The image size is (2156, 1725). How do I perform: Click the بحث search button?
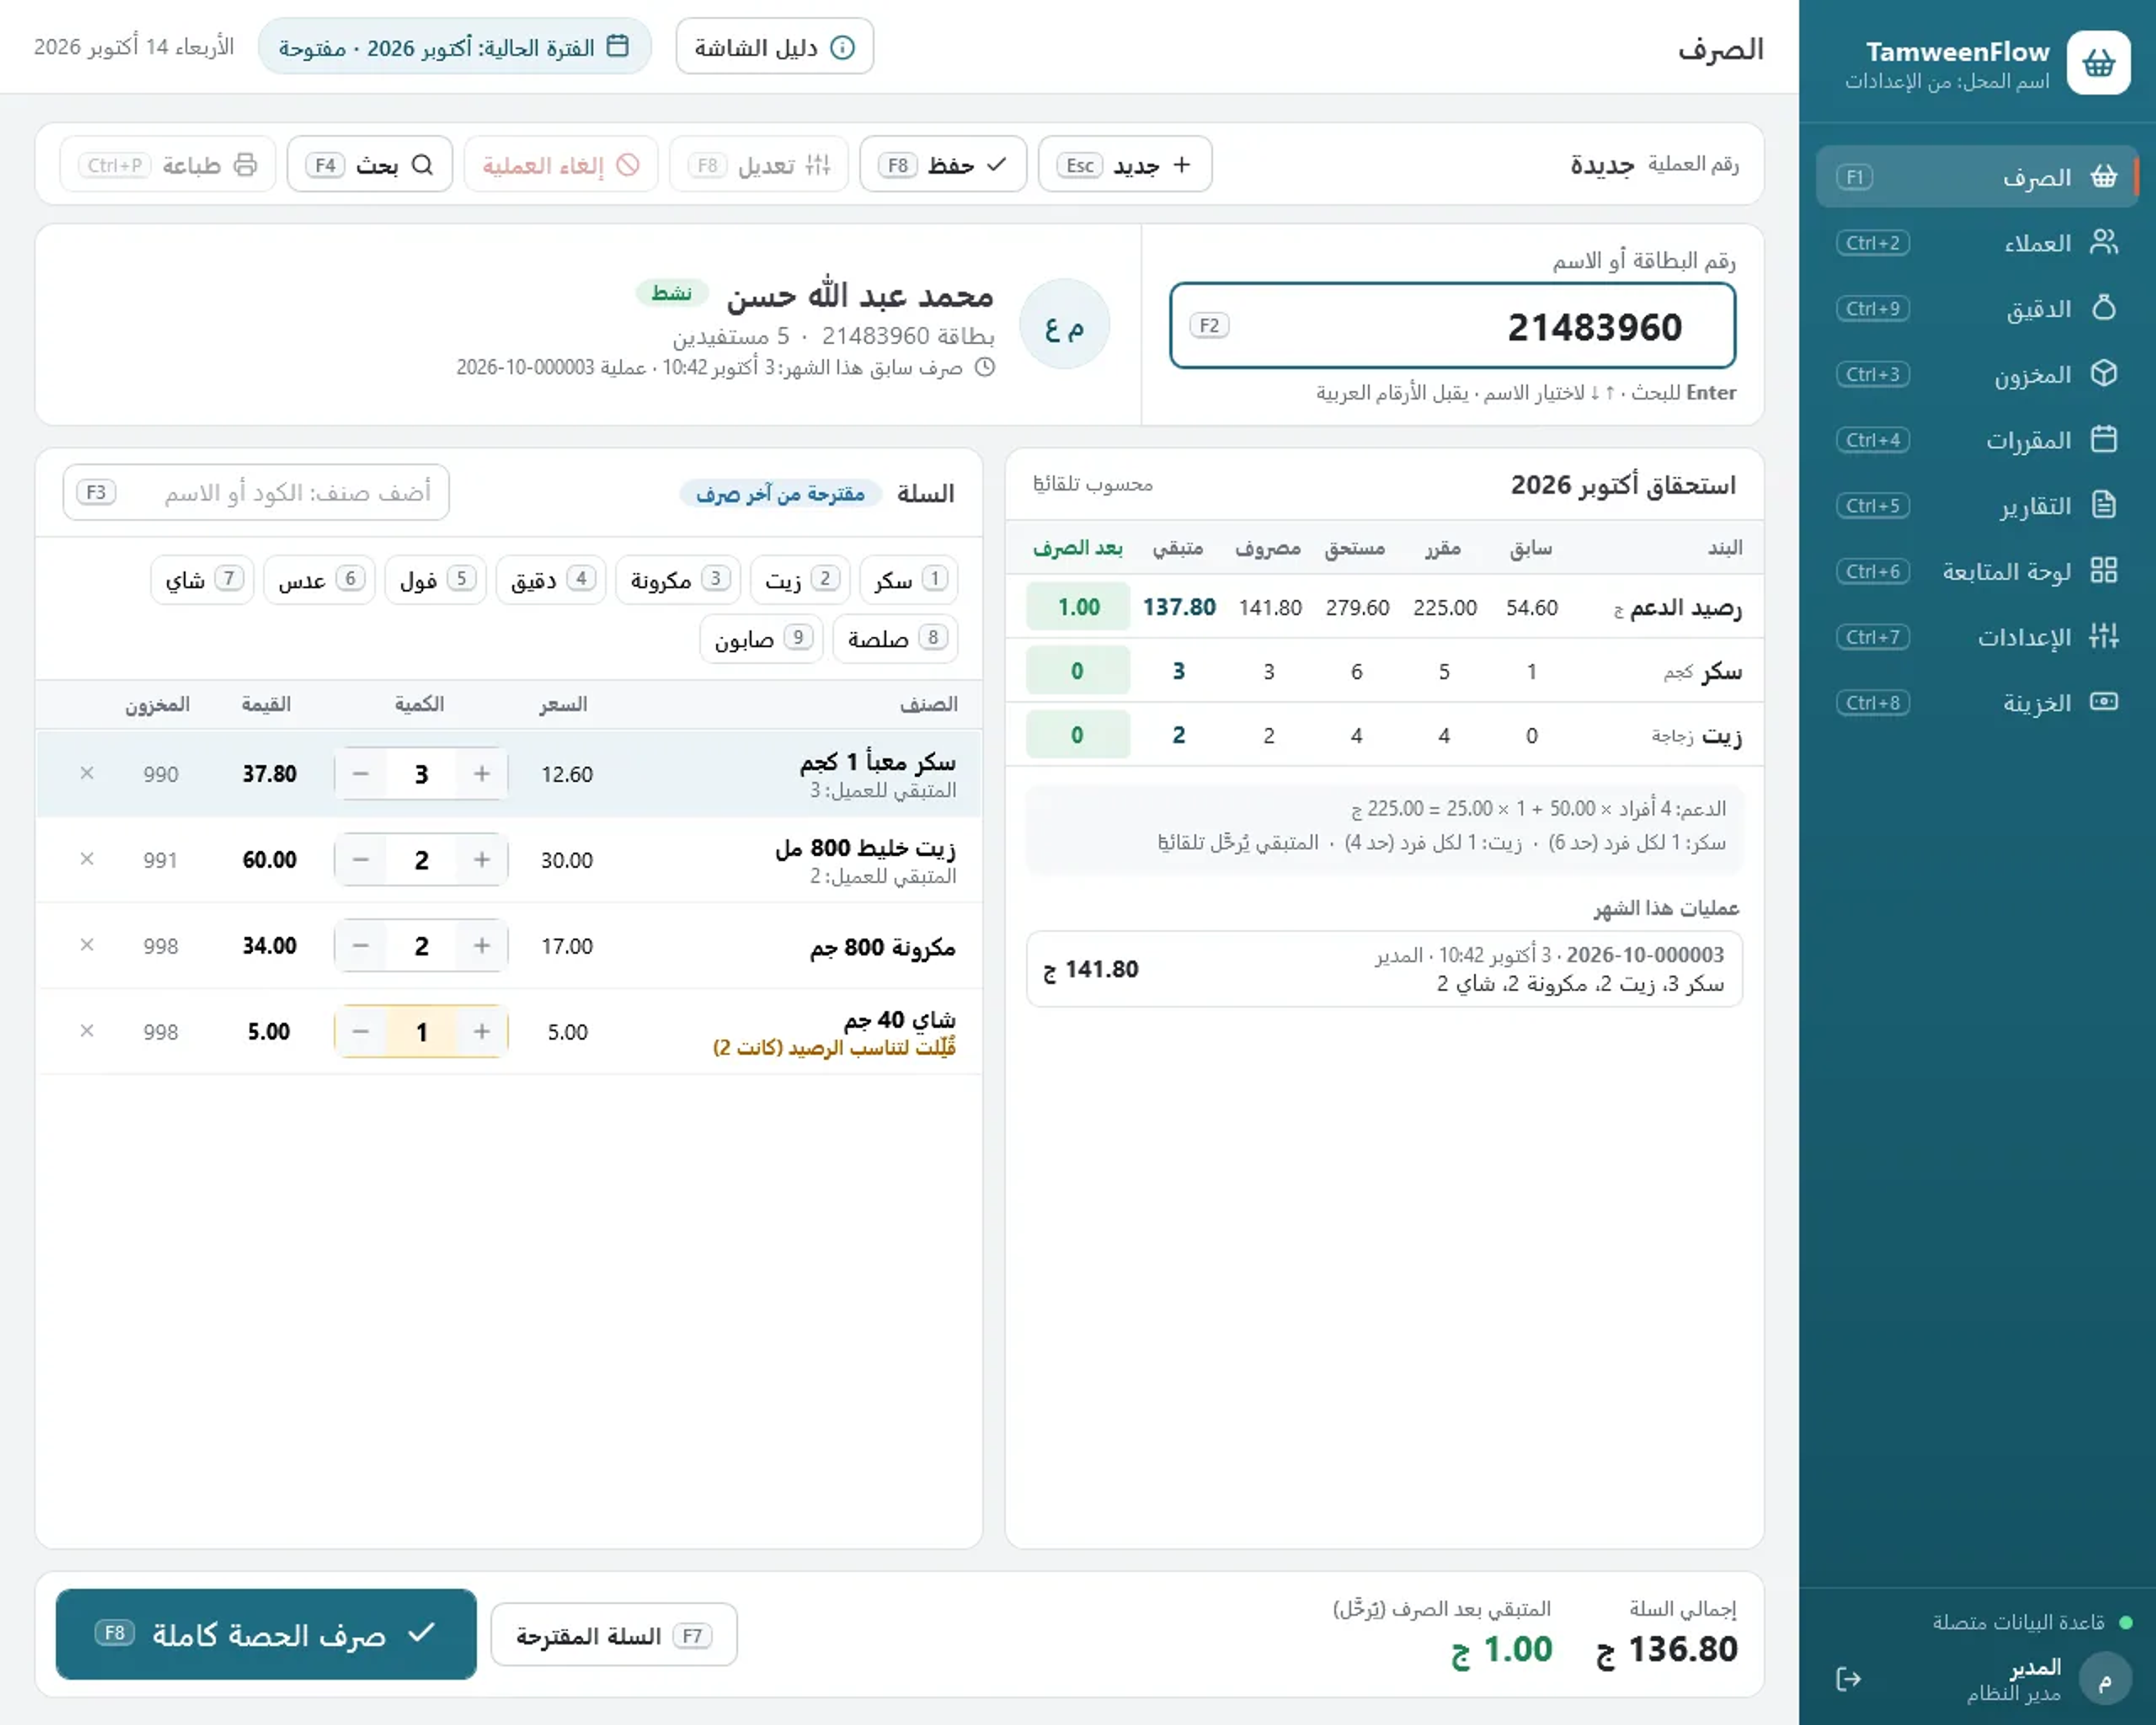click(x=370, y=164)
